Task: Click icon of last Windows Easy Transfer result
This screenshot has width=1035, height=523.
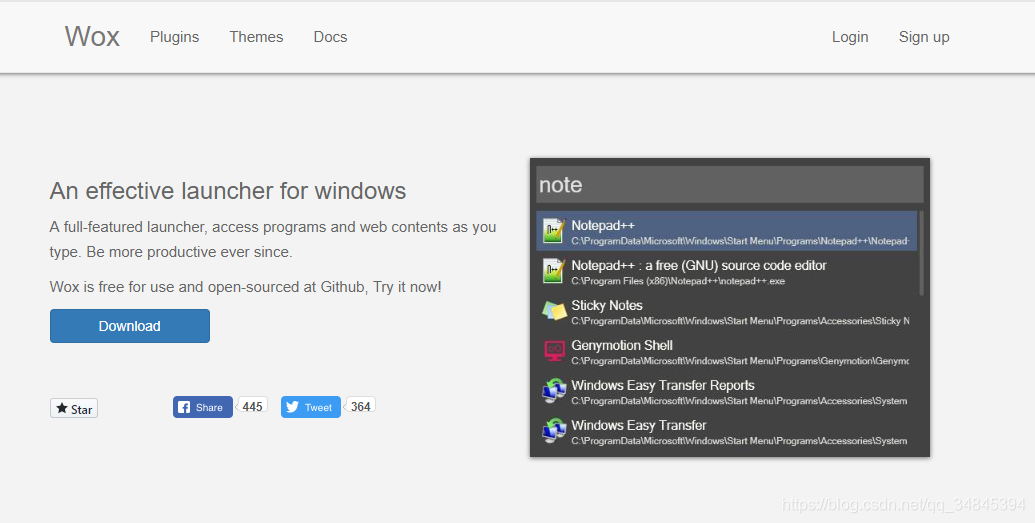Action: click(x=554, y=431)
